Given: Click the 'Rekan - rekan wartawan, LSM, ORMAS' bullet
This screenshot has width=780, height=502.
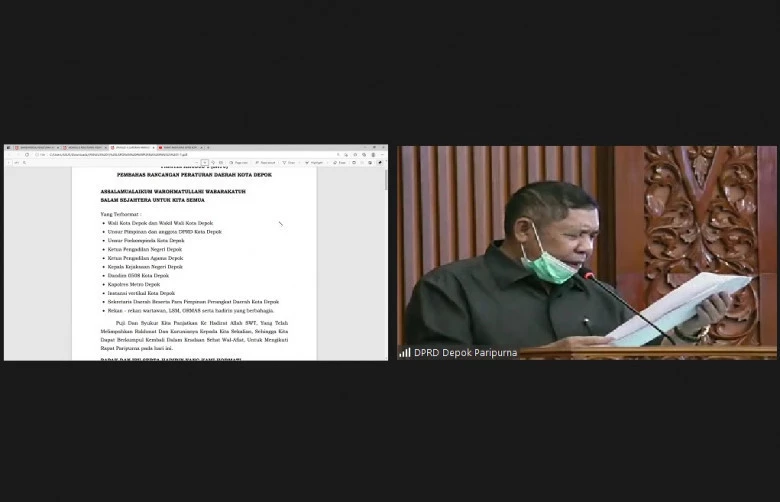Looking at the screenshot, I should coord(191,310).
